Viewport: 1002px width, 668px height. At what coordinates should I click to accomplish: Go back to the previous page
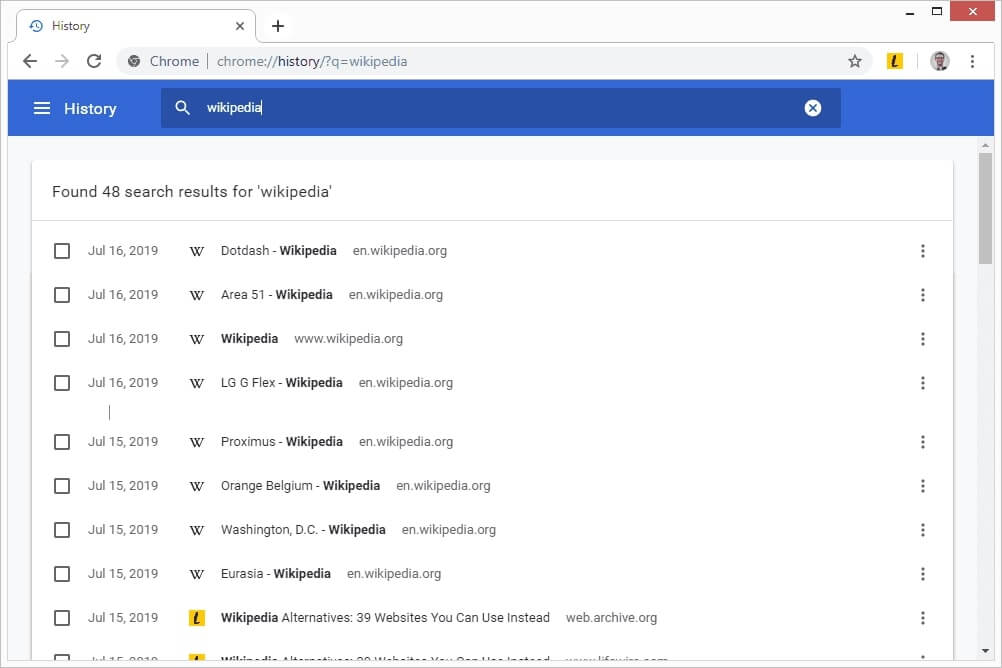(x=30, y=61)
